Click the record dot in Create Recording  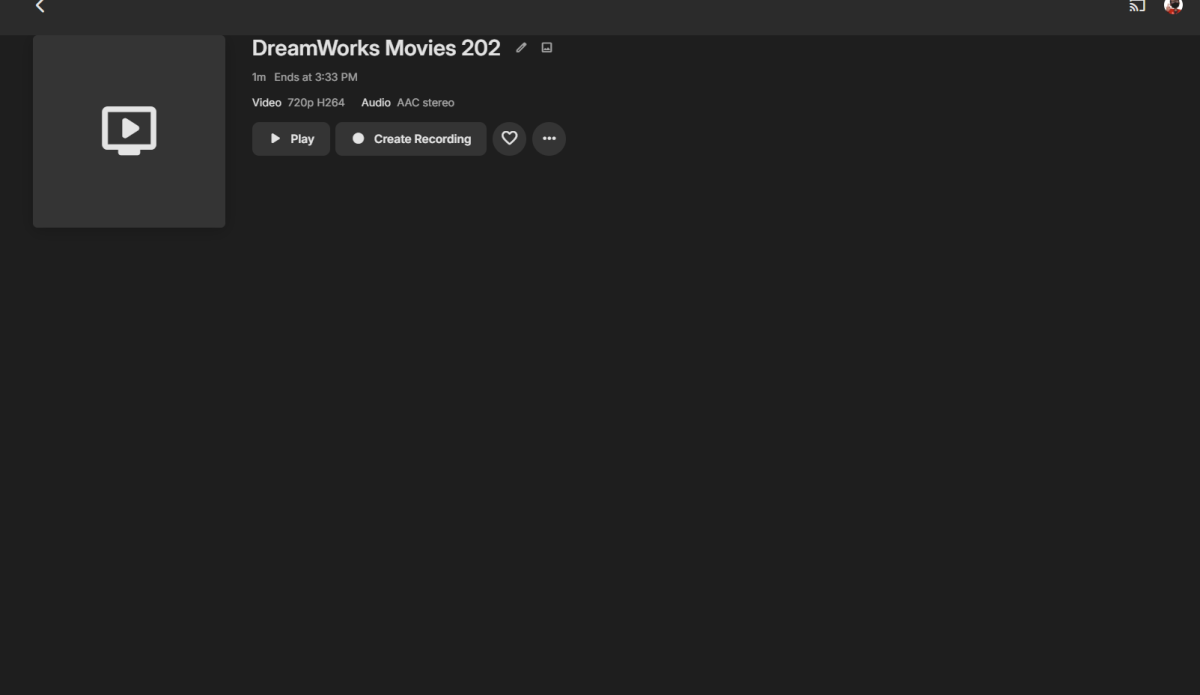pos(359,139)
